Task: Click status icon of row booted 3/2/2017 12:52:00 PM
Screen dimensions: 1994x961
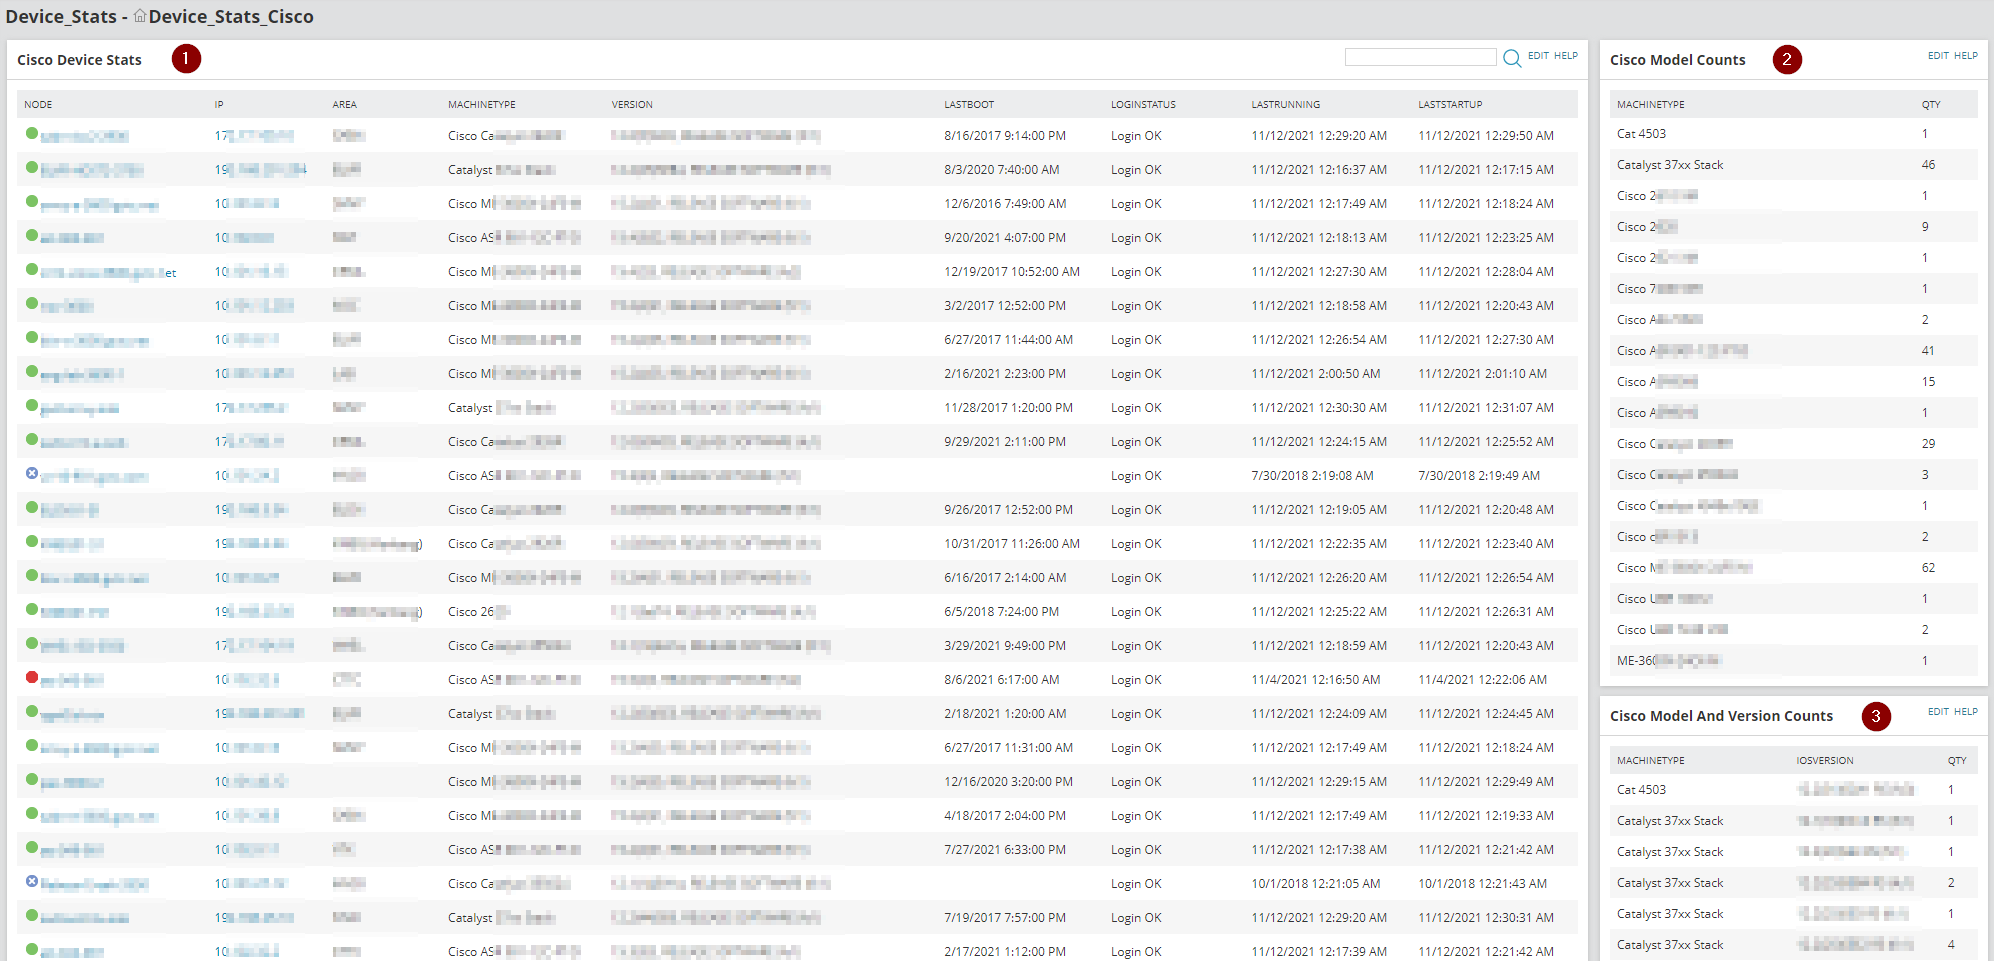Action: pos(32,303)
